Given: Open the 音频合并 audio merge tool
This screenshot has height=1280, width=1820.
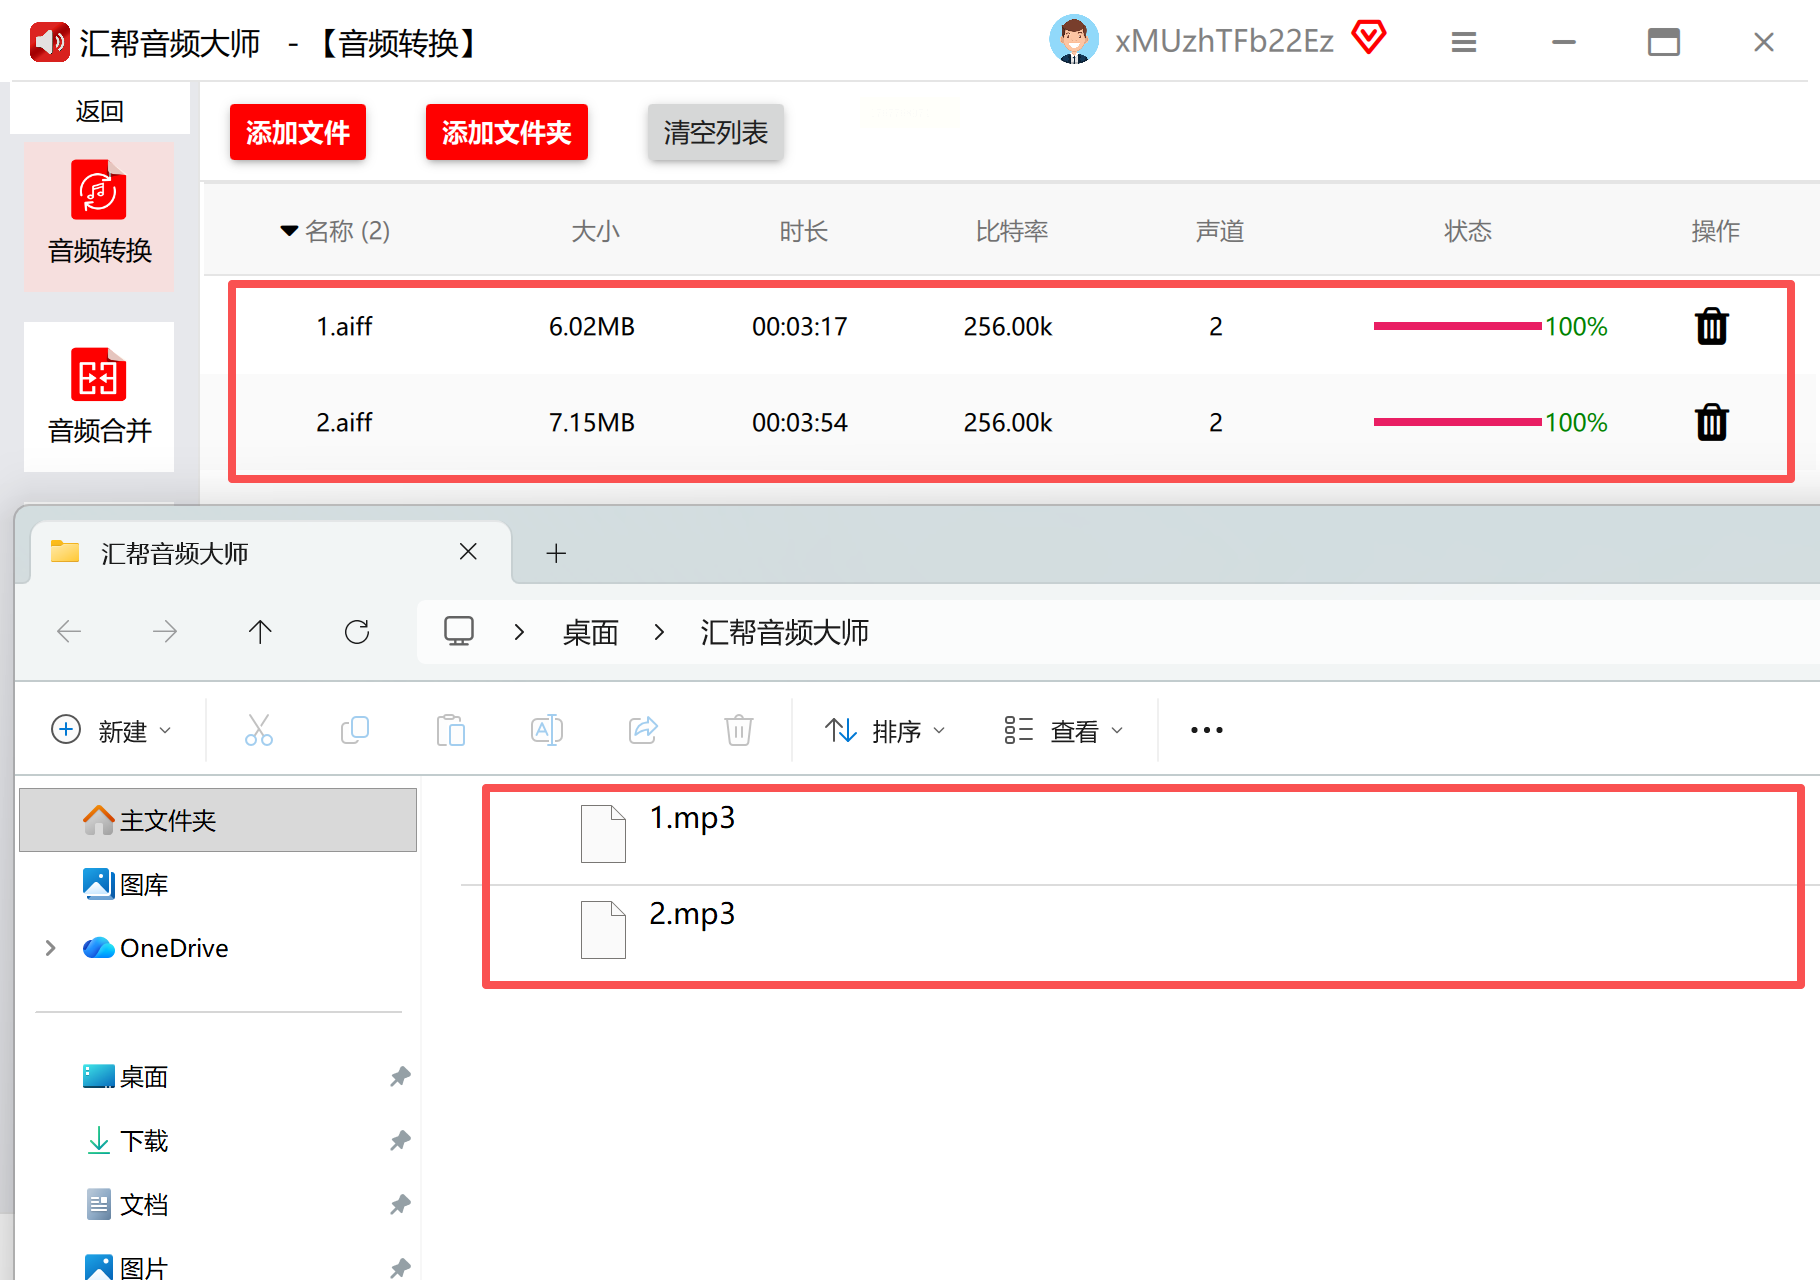Looking at the screenshot, I should coord(99,396).
